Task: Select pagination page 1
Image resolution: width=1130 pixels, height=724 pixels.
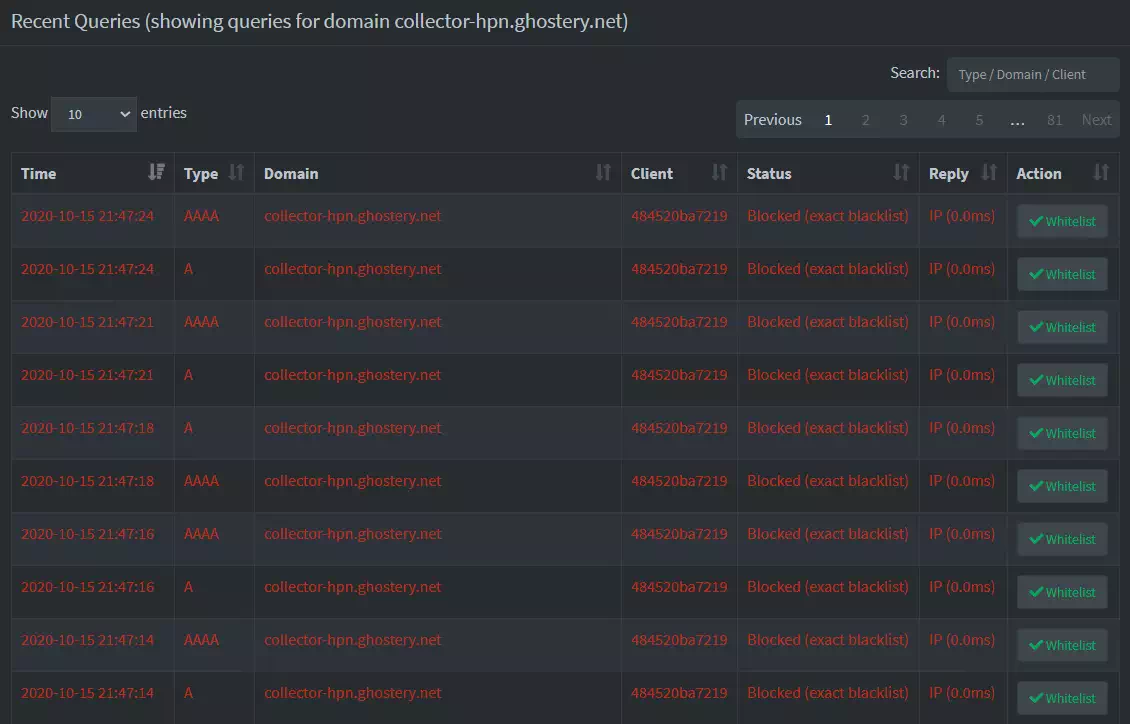Action: tap(828, 120)
